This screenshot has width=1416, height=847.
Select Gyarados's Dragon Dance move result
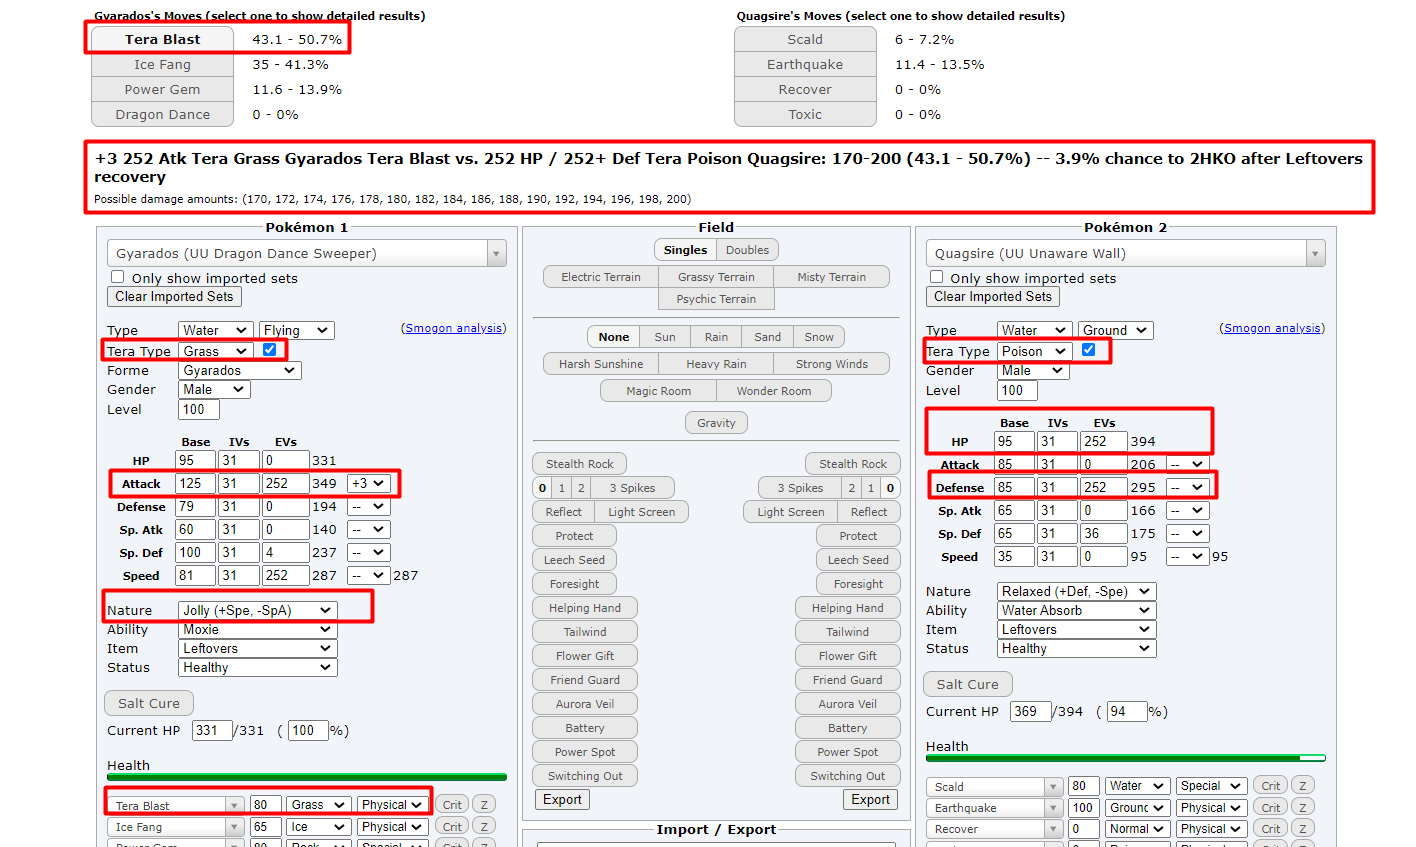tap(163, 114)
